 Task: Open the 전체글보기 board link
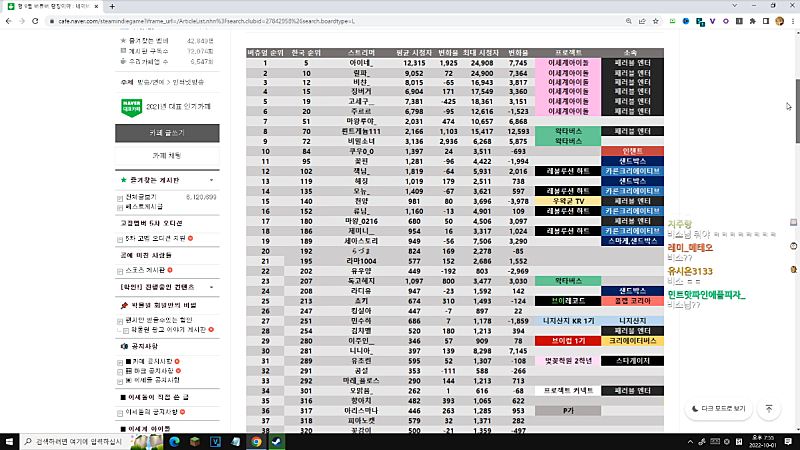click(138, 197)
